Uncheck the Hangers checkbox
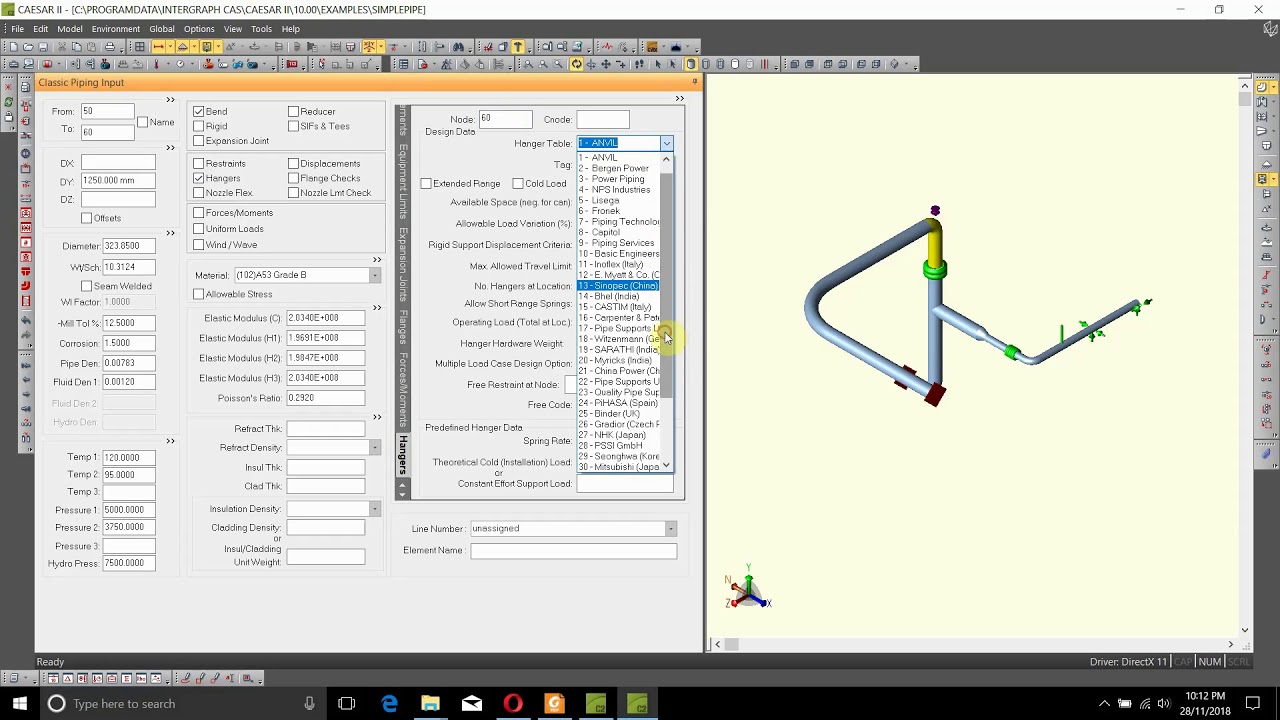This screenshot has width=1280, height=720. 199,178
